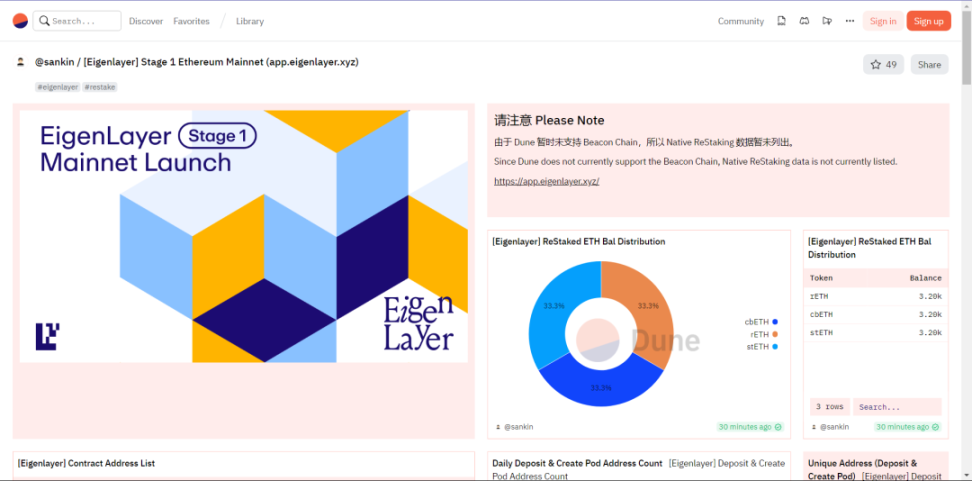Image resolution: width=972 pixels, height=481 pixels.
Task: Go to the Library tab
Action: coord(250,21)
